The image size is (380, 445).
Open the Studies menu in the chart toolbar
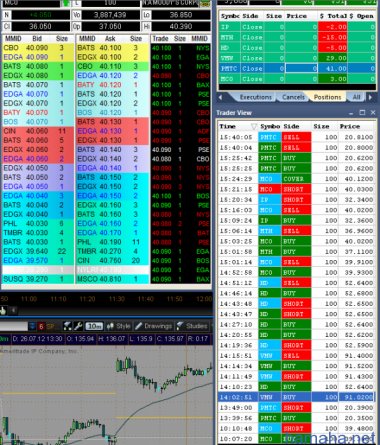click(192, 326)
